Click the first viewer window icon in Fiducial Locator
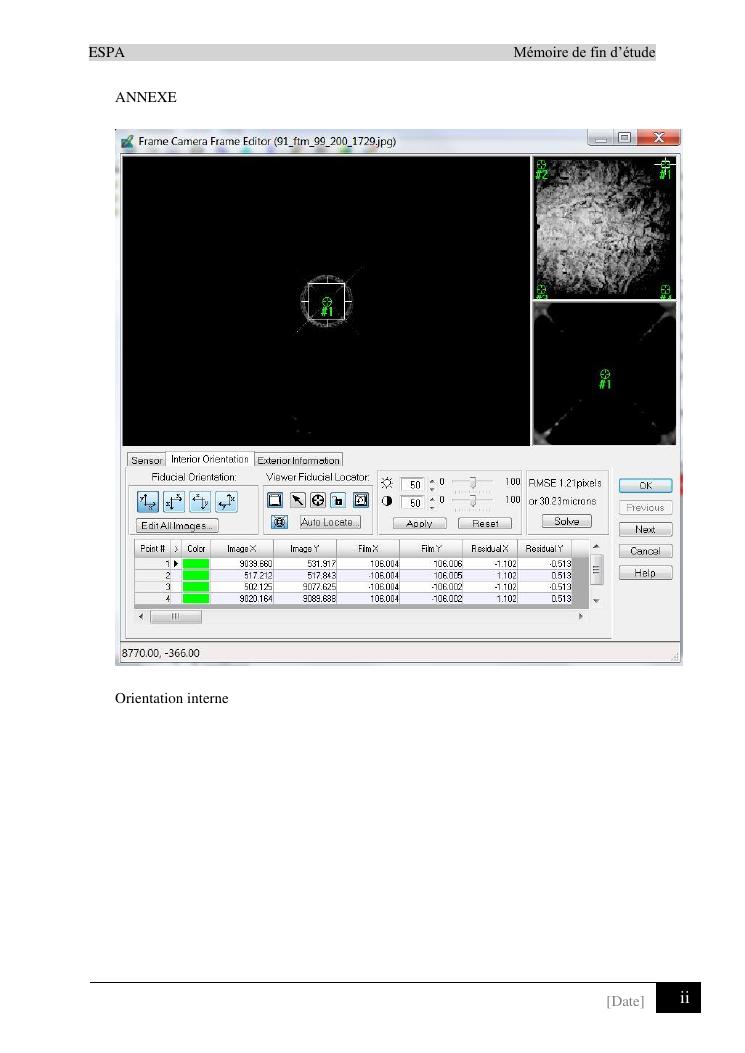 pos(275,500)
